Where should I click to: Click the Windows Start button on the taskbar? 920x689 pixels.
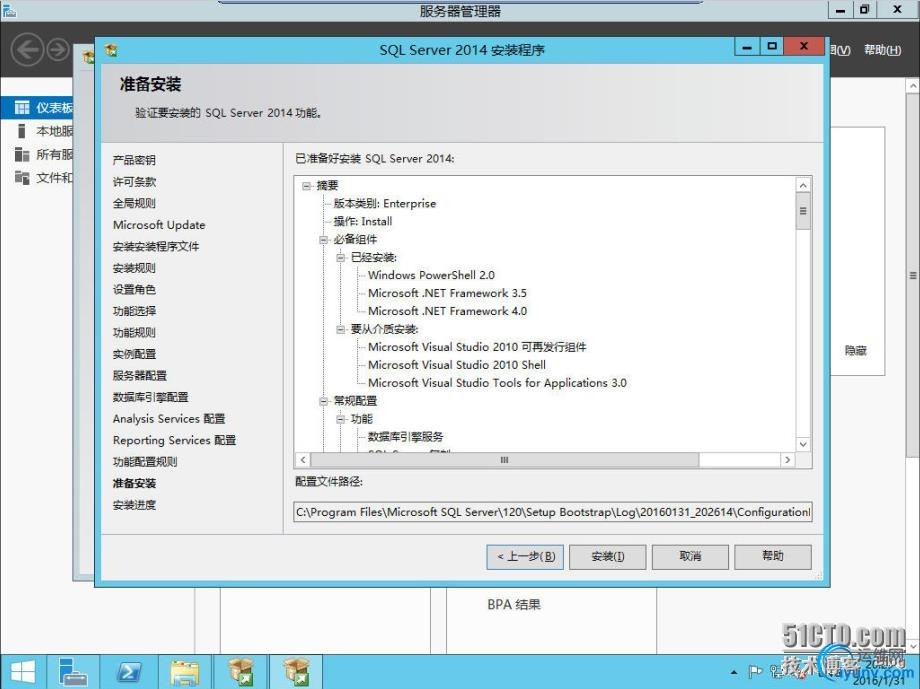pyautogui.click(x=22, y=672)
